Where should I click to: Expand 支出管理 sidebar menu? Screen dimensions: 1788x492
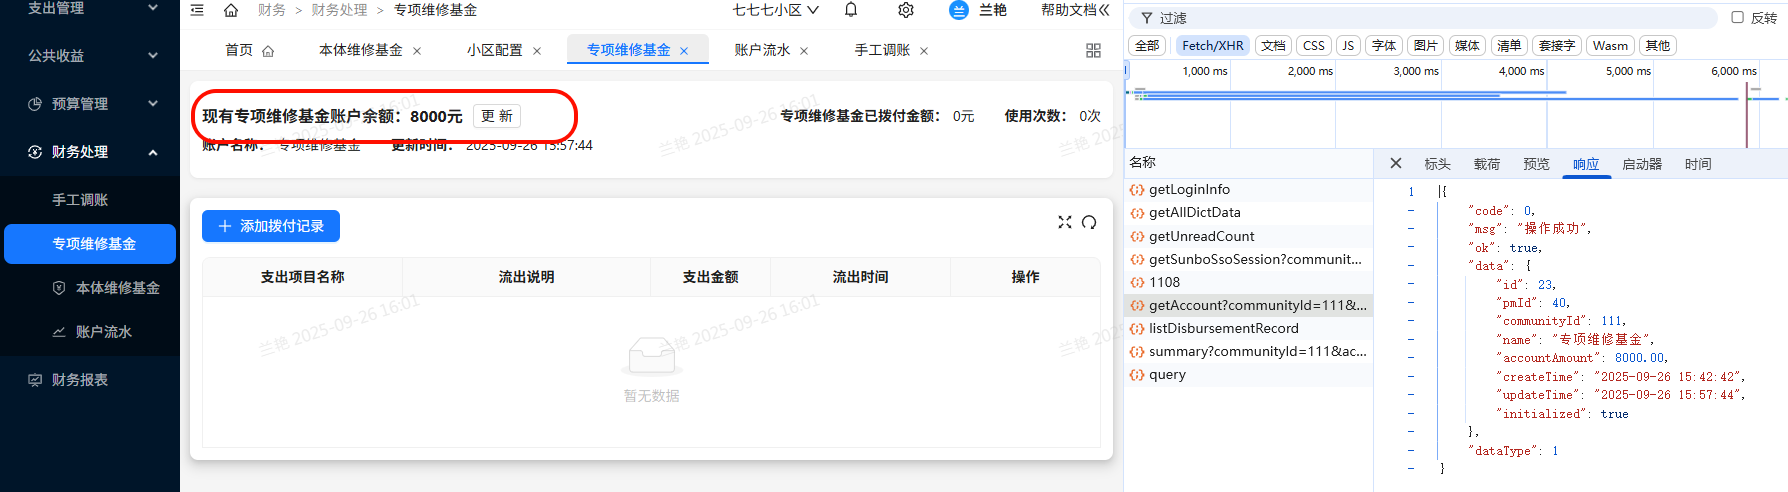click(90, 9)
